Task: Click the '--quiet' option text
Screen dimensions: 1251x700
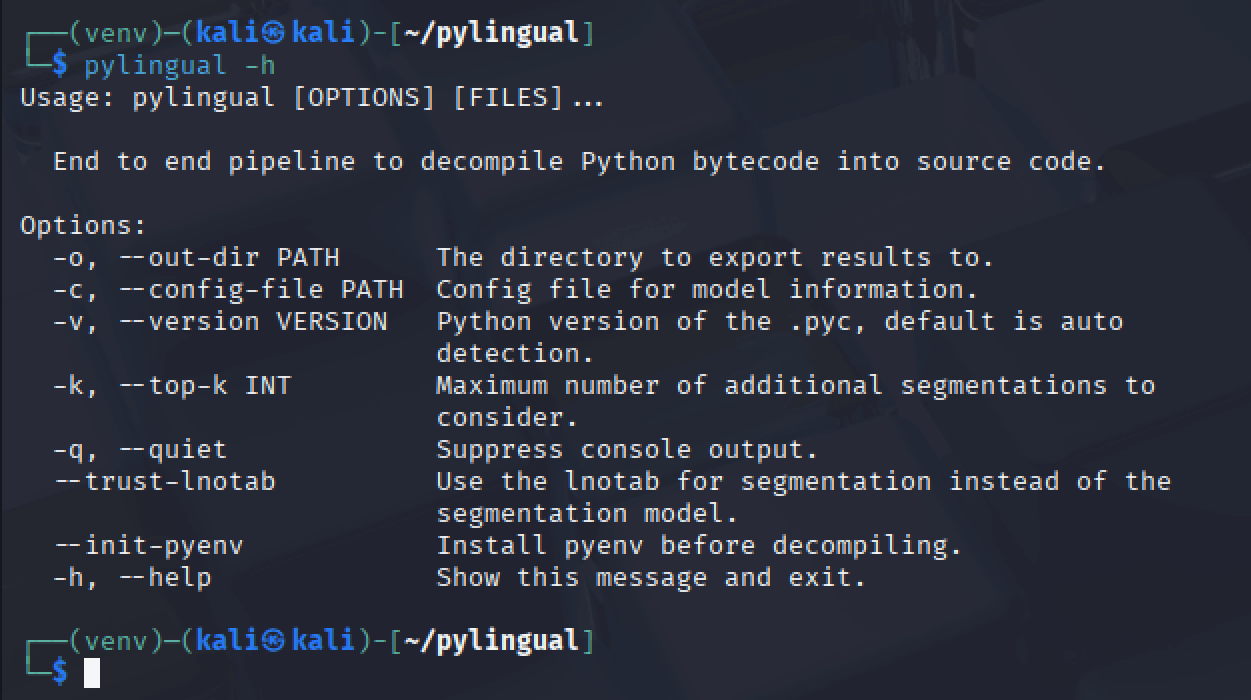Action: (x=173, y=449)
